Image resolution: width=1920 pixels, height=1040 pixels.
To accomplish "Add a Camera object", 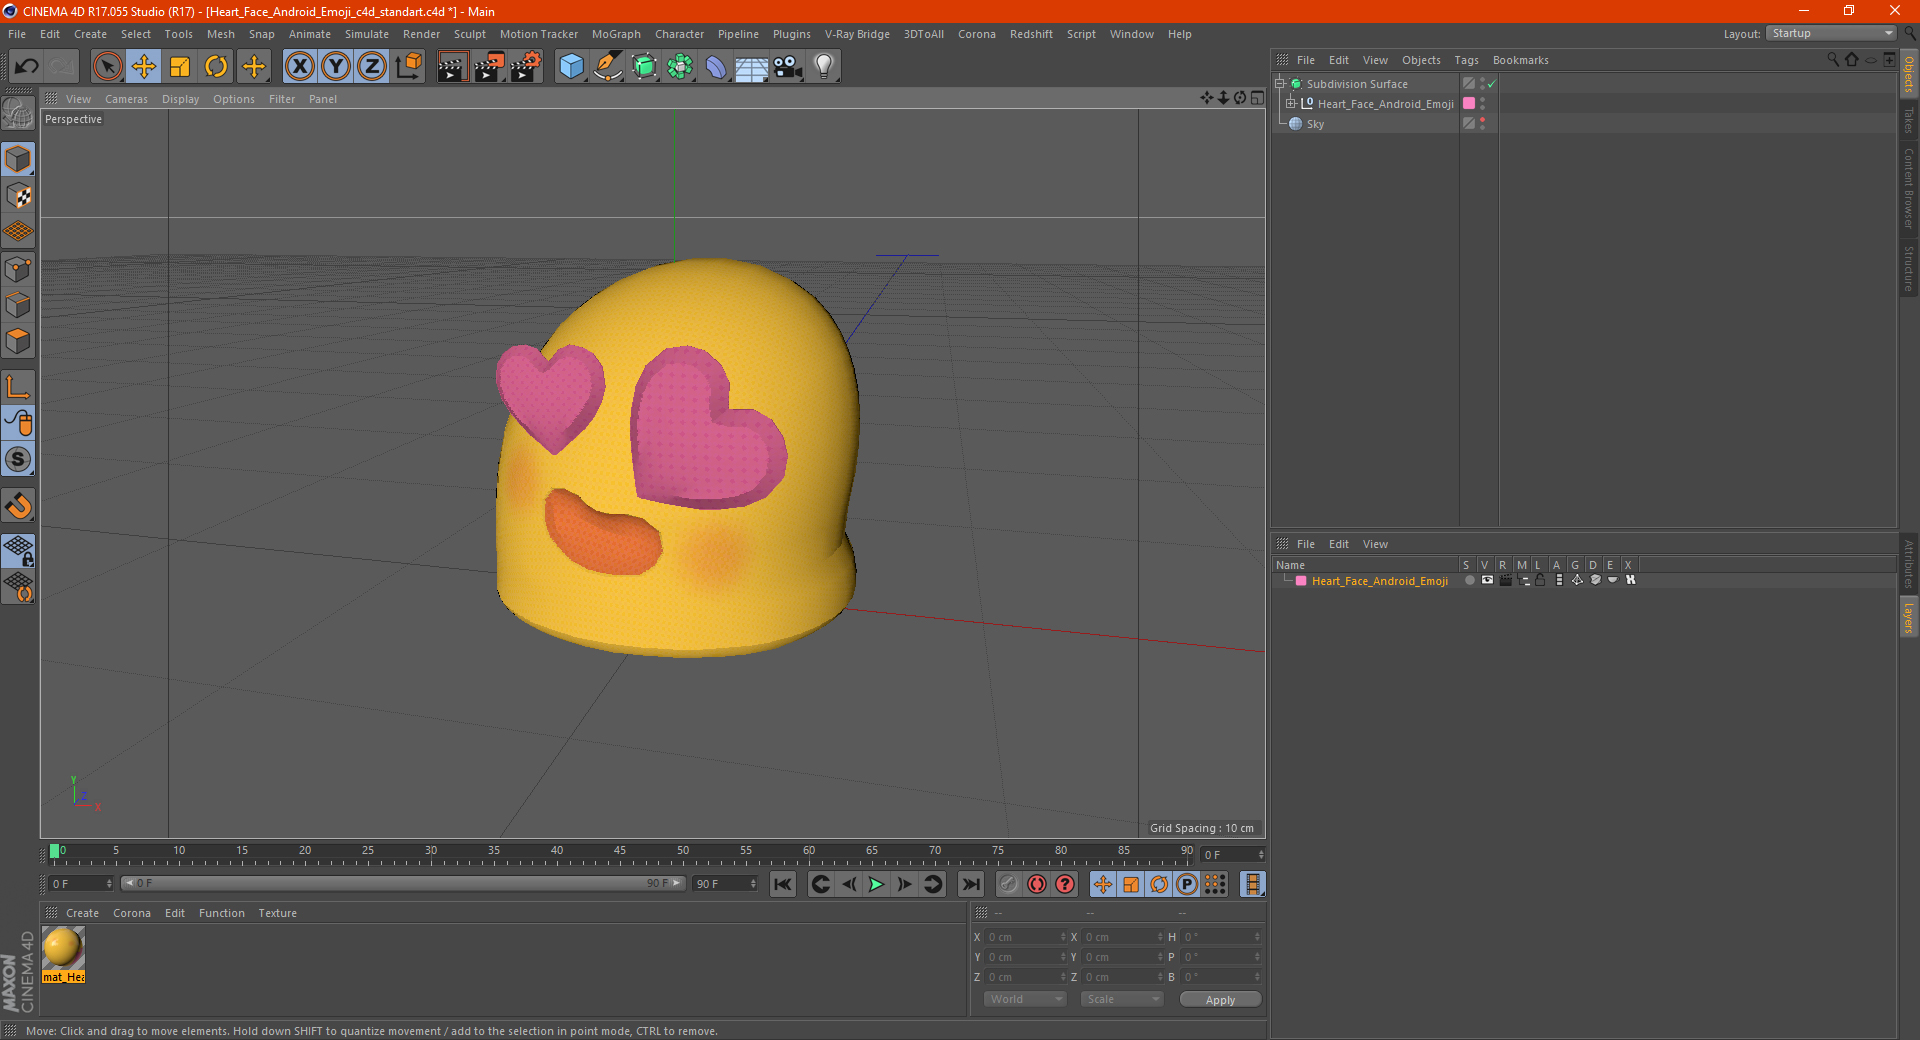I will (x=788, y=67).
